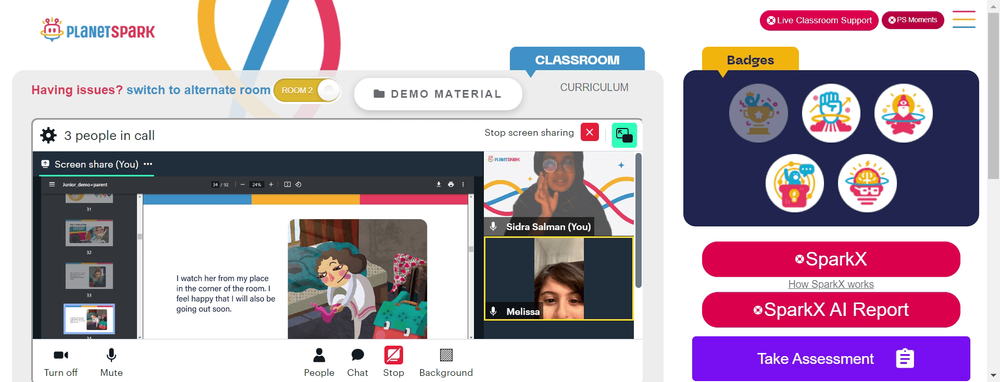Open Background effects
1000x382 pixels.
446,362
